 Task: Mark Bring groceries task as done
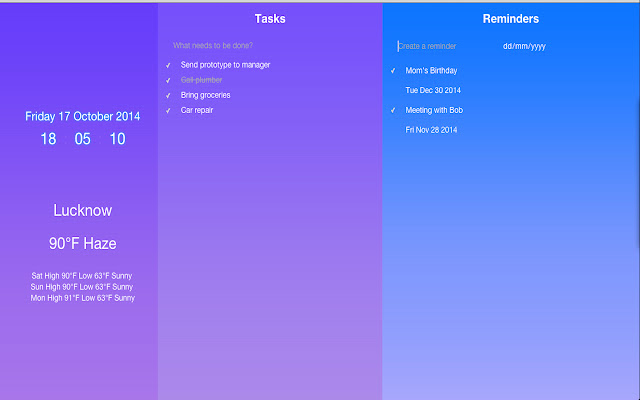tap(168, 95)
